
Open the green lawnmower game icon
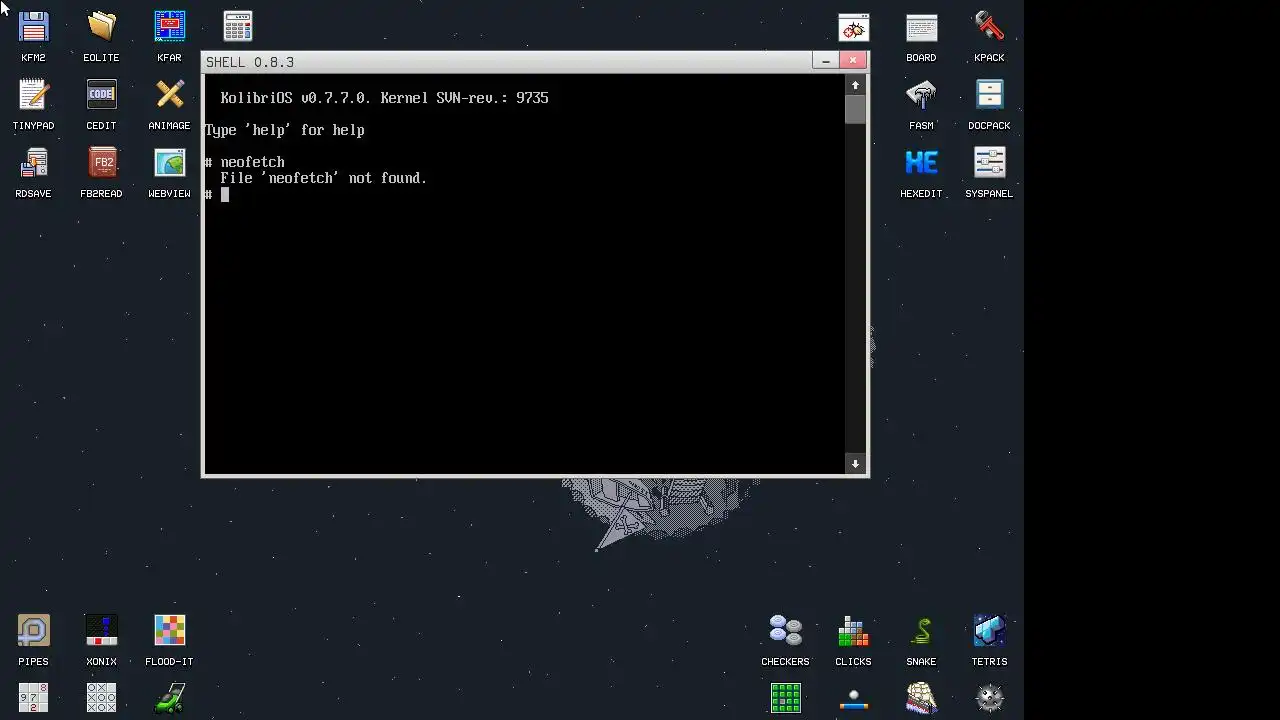[x=169, y=698]
